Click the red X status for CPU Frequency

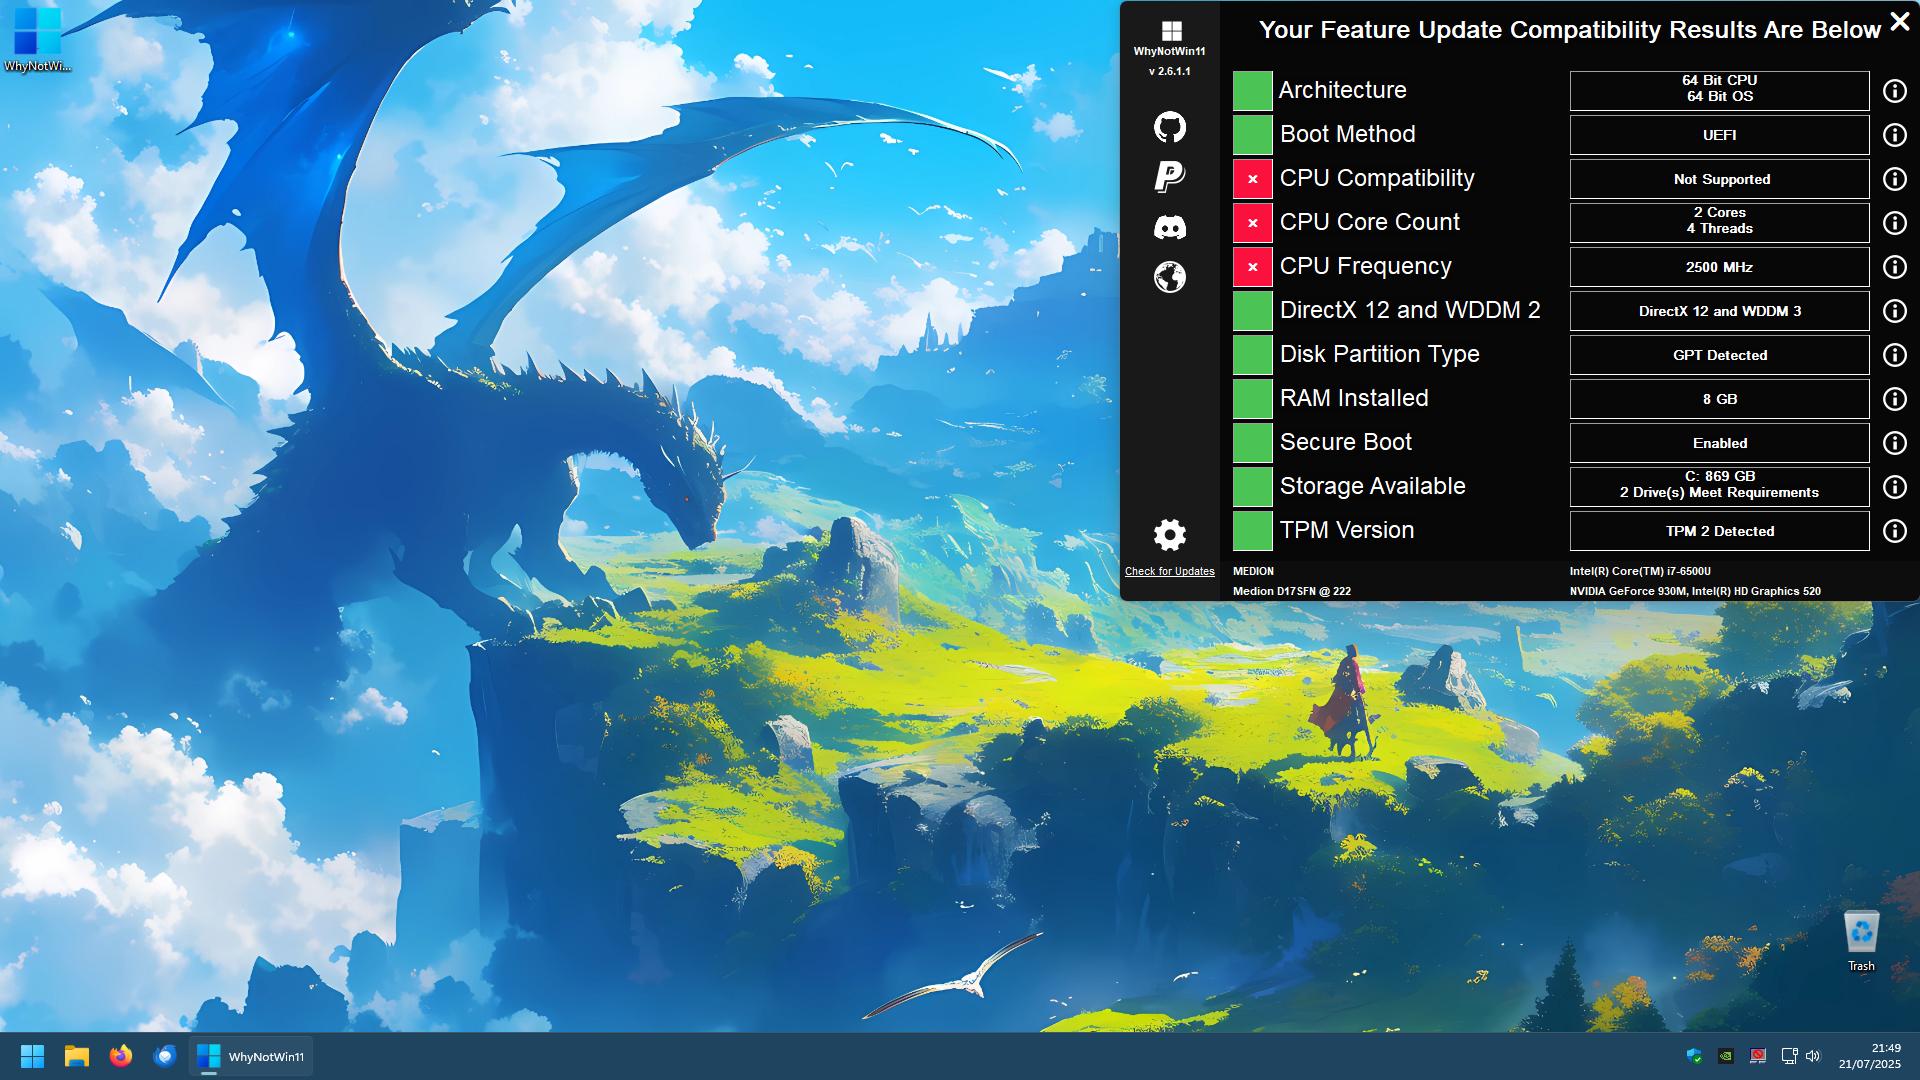pyautogui.click(x=1252, y=267)
